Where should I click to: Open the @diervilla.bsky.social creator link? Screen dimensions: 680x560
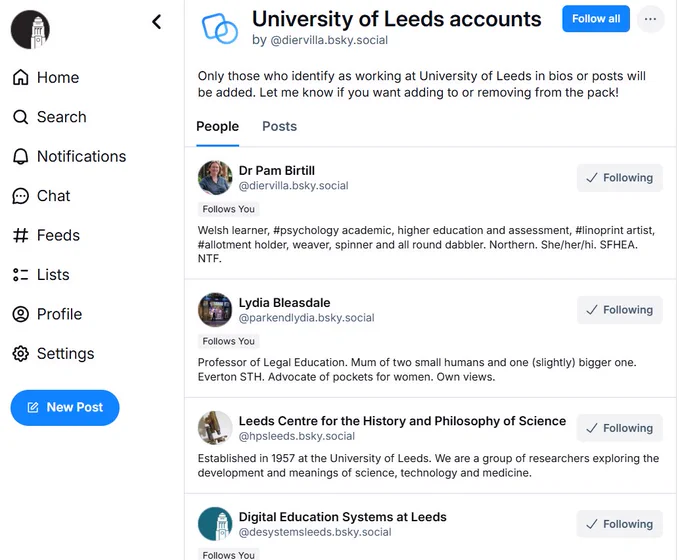click(x=329, y=40)
